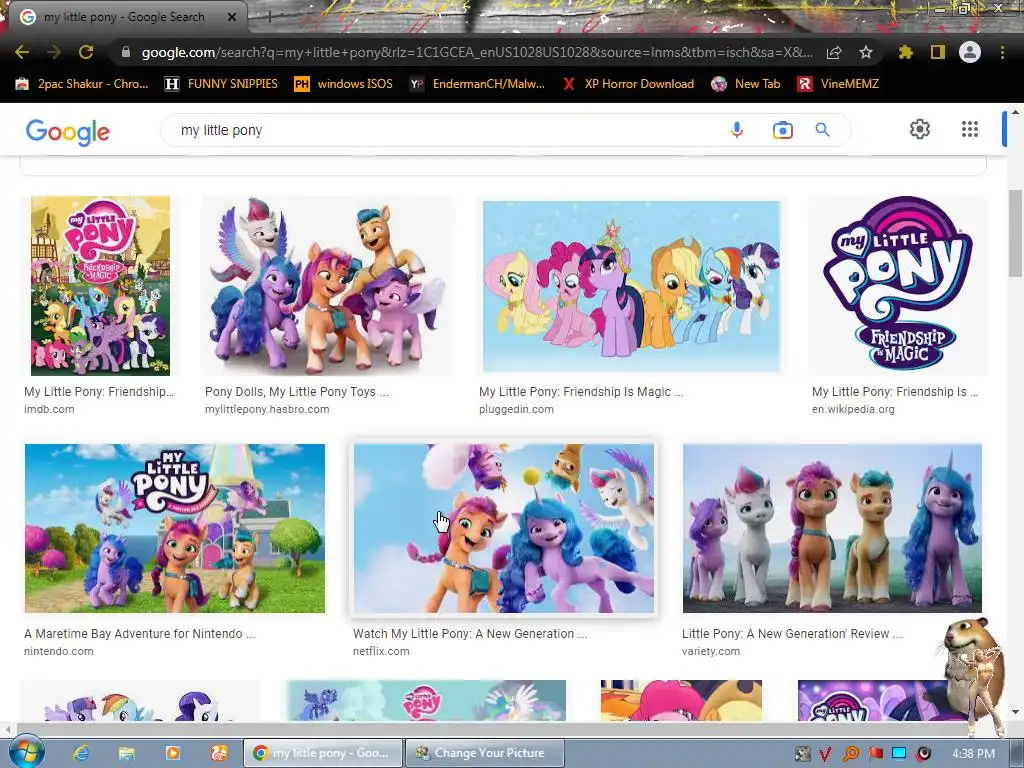Click the orange app icon in taskbar
Viewport: 1024px width, 768px height.
[x=218, y=753]
